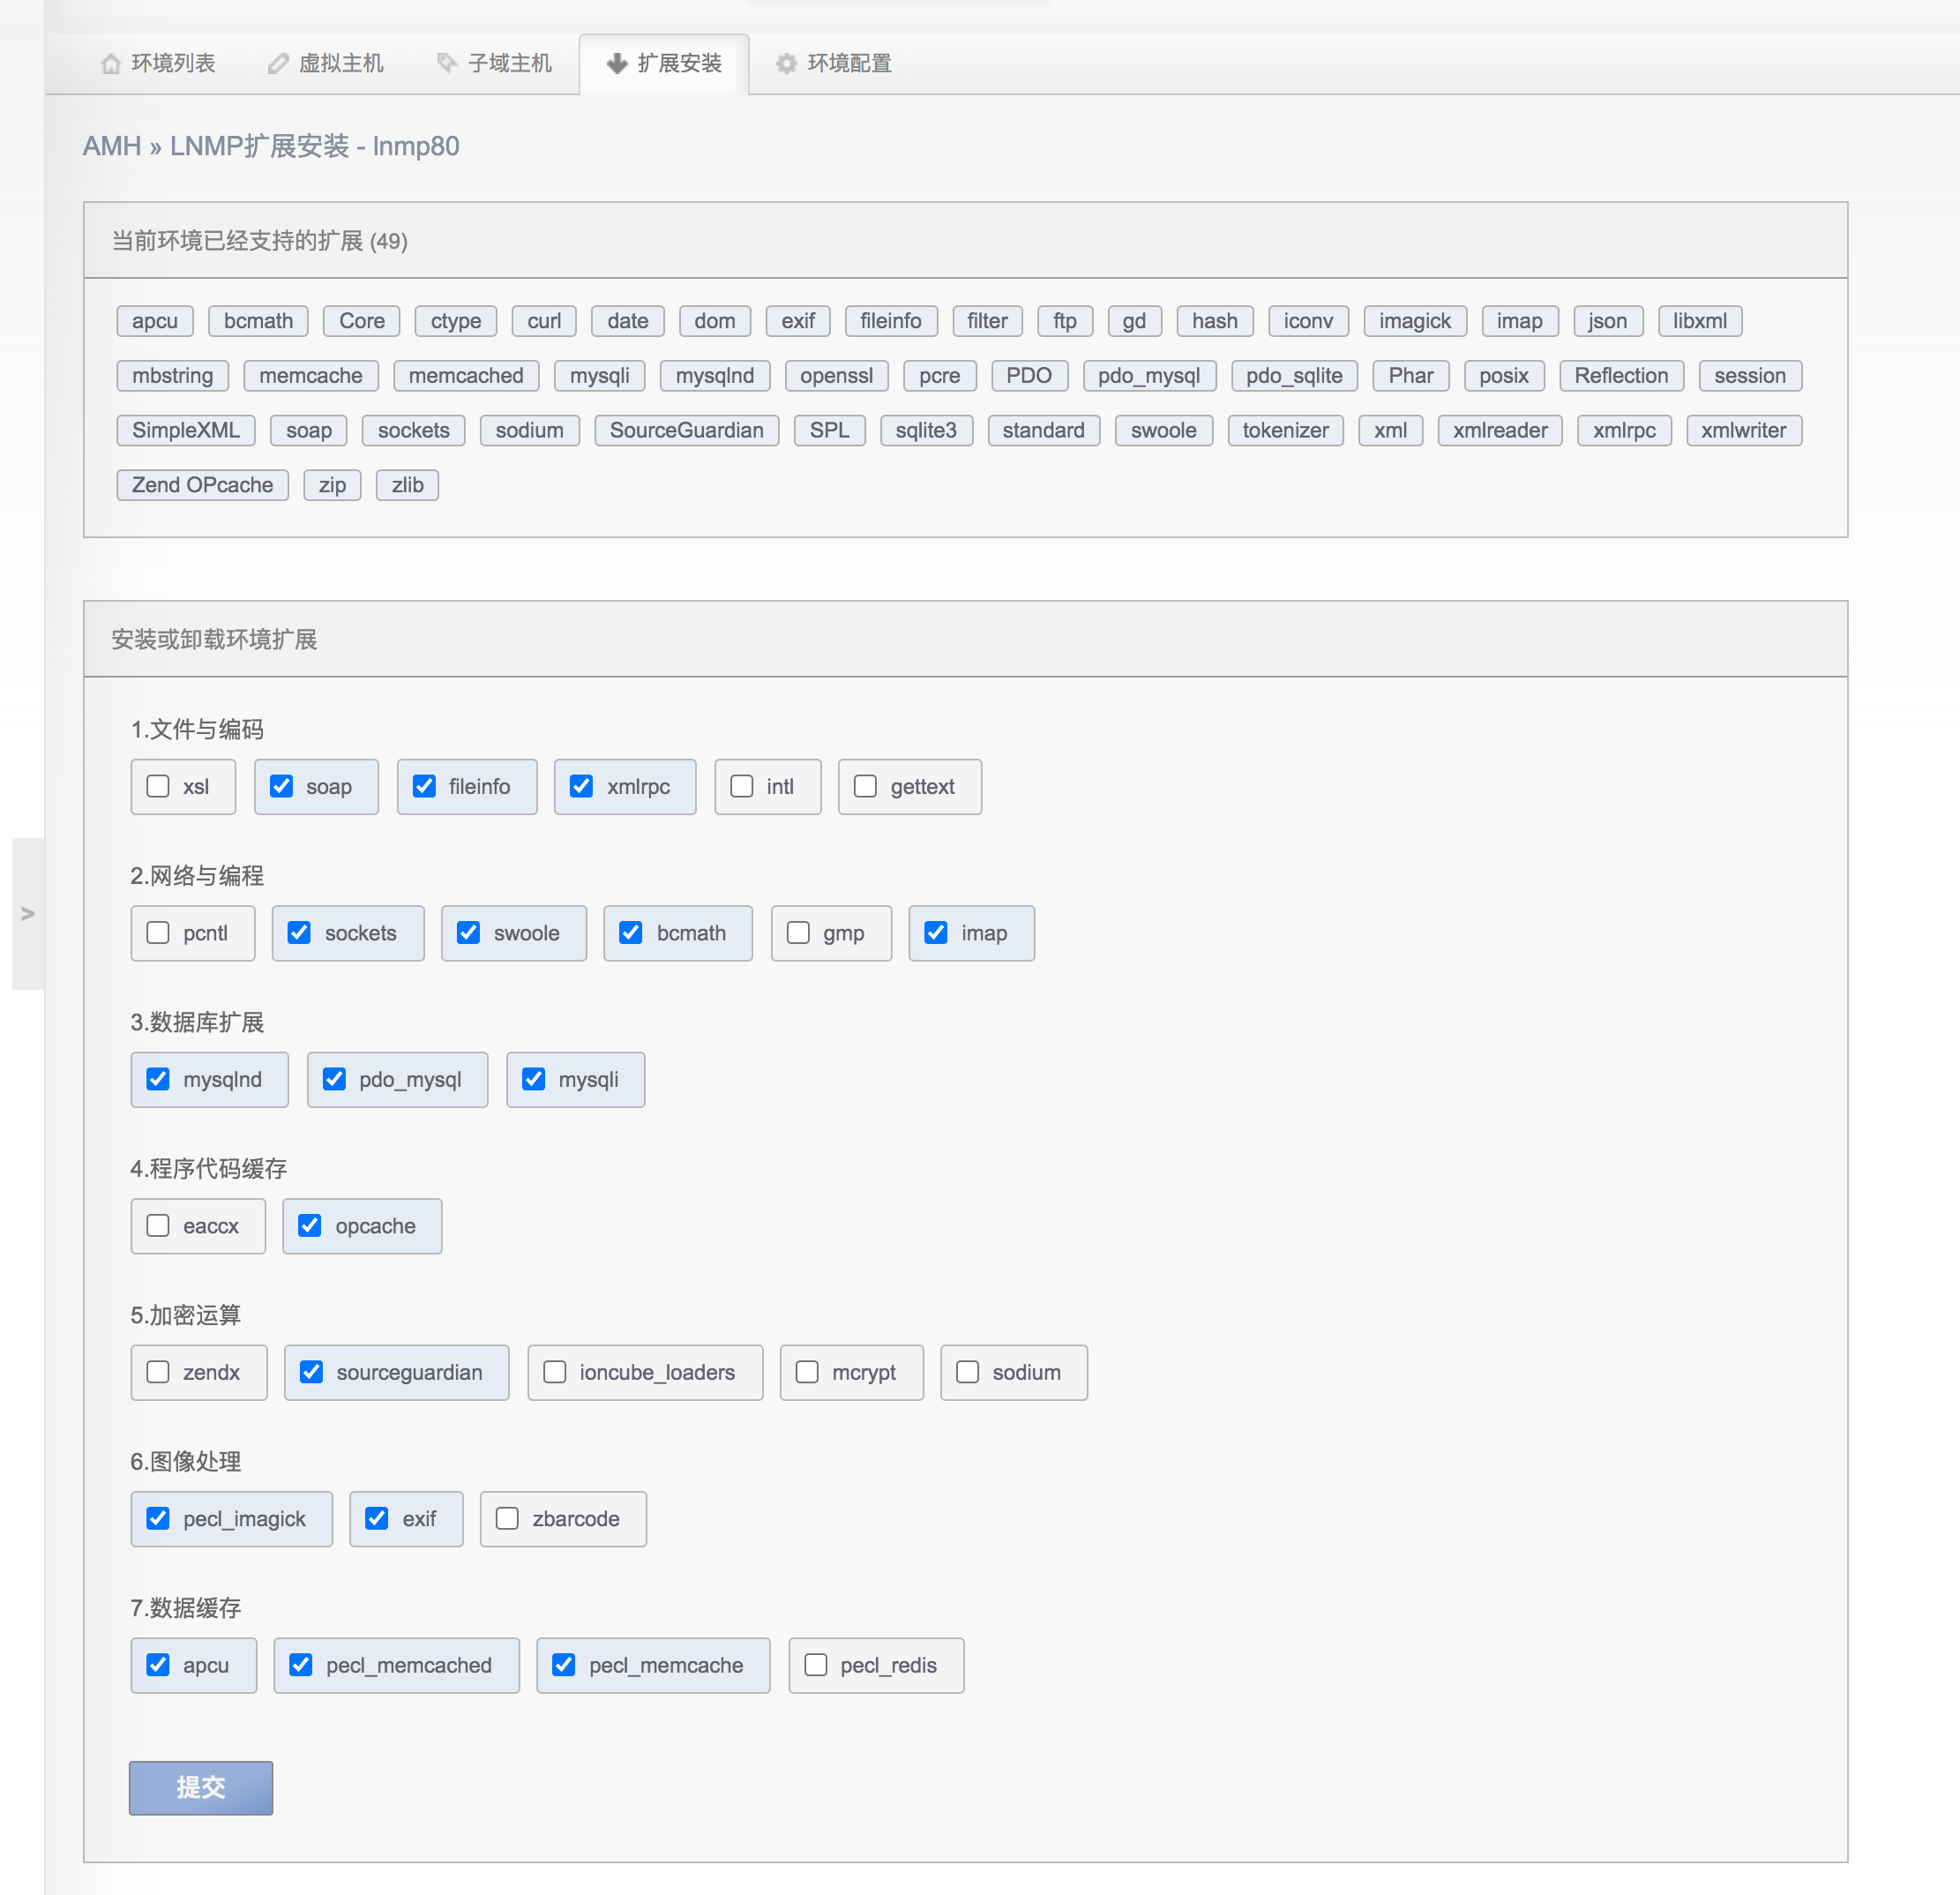The image size is (1960, 1895).
Task: Click the Zend OPcache extension tag
Action: point(202,485)
